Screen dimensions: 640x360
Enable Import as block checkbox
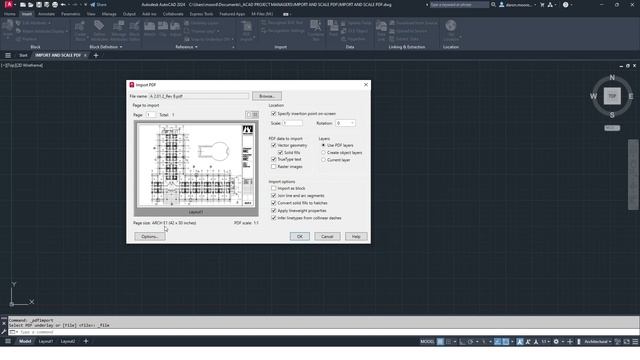point(274,188)
